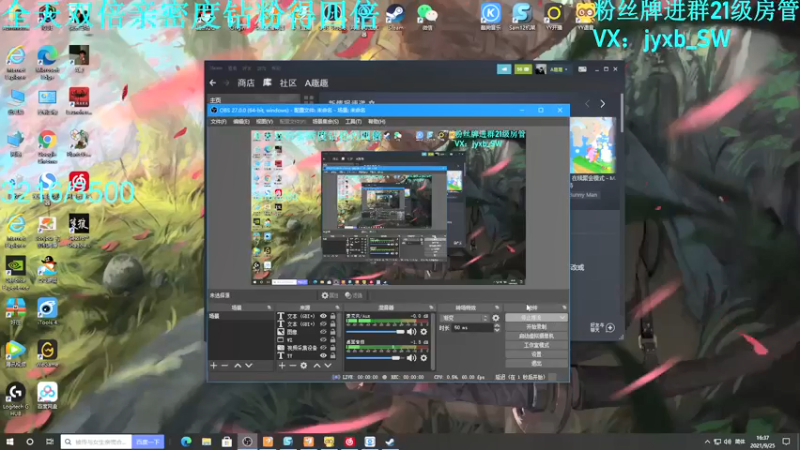Screen dimensions: 800x450
Task: Open OBS 工具(T) menu
Action: coord(353,121)
